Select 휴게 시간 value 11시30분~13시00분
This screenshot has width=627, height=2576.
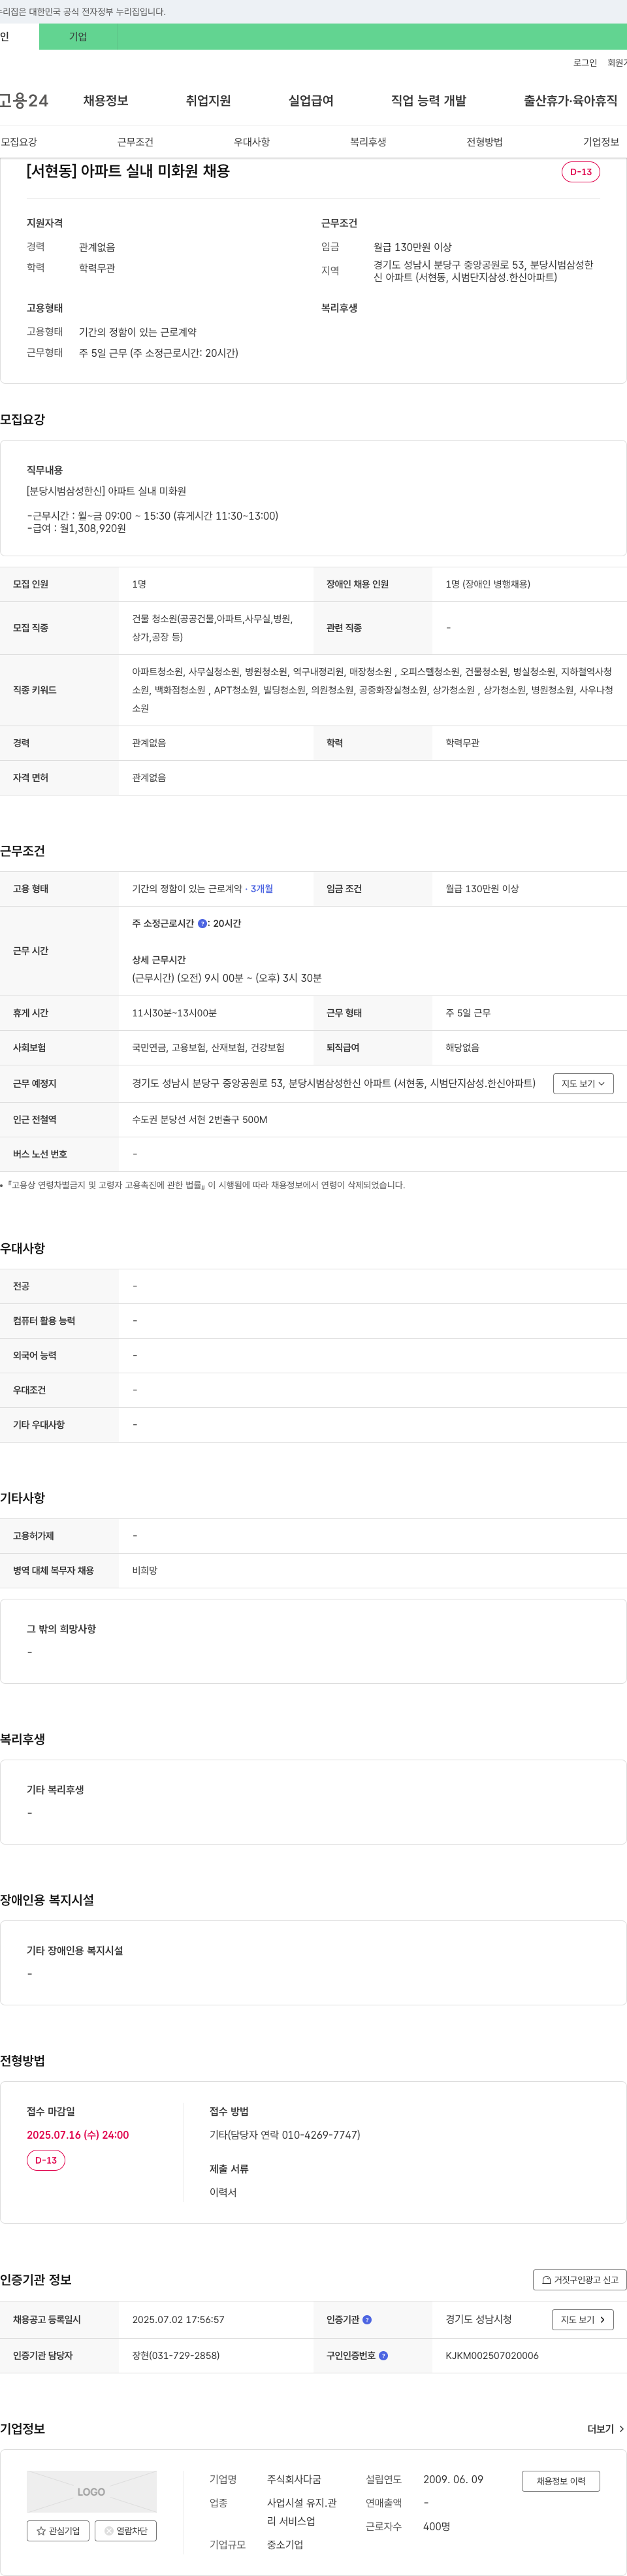(x=174, y=1013)
